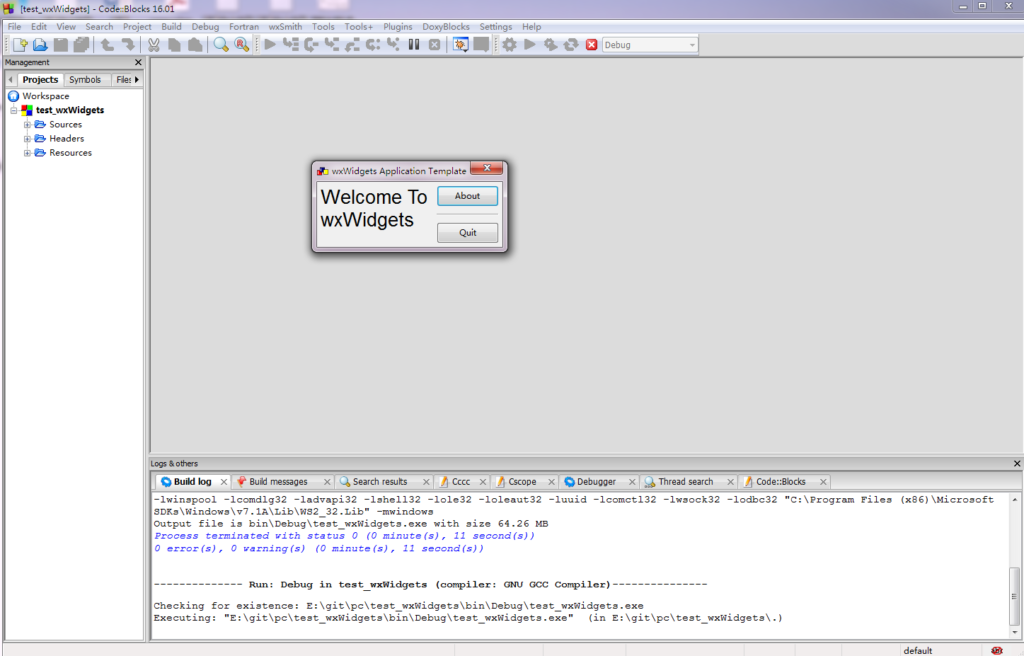The image size is (1024, 656).
Task: Click the Redo arrow icon
Action: point(127,44)
